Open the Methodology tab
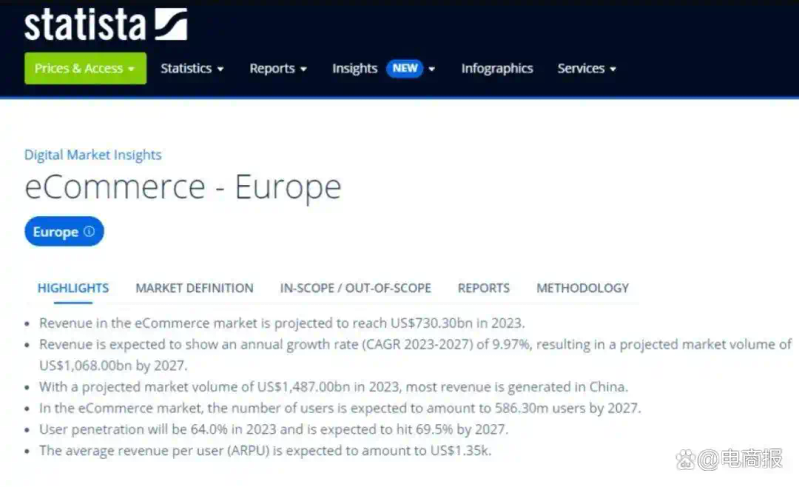 pos(582,288)
